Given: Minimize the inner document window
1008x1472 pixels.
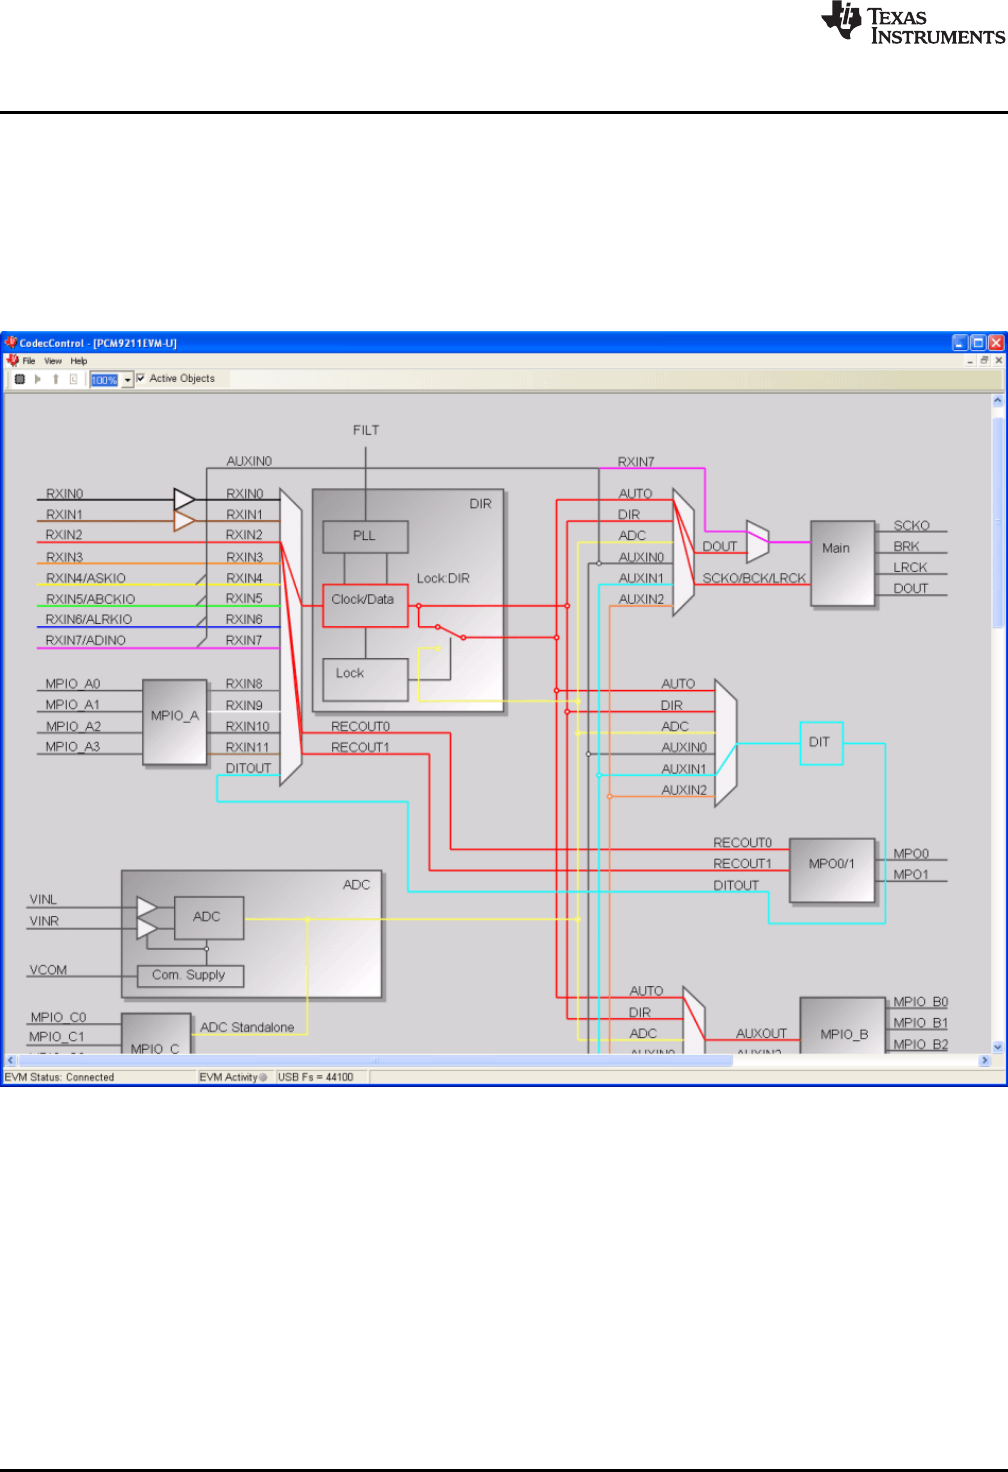Looking at the screenshot, I should click(x=970, y=360).
